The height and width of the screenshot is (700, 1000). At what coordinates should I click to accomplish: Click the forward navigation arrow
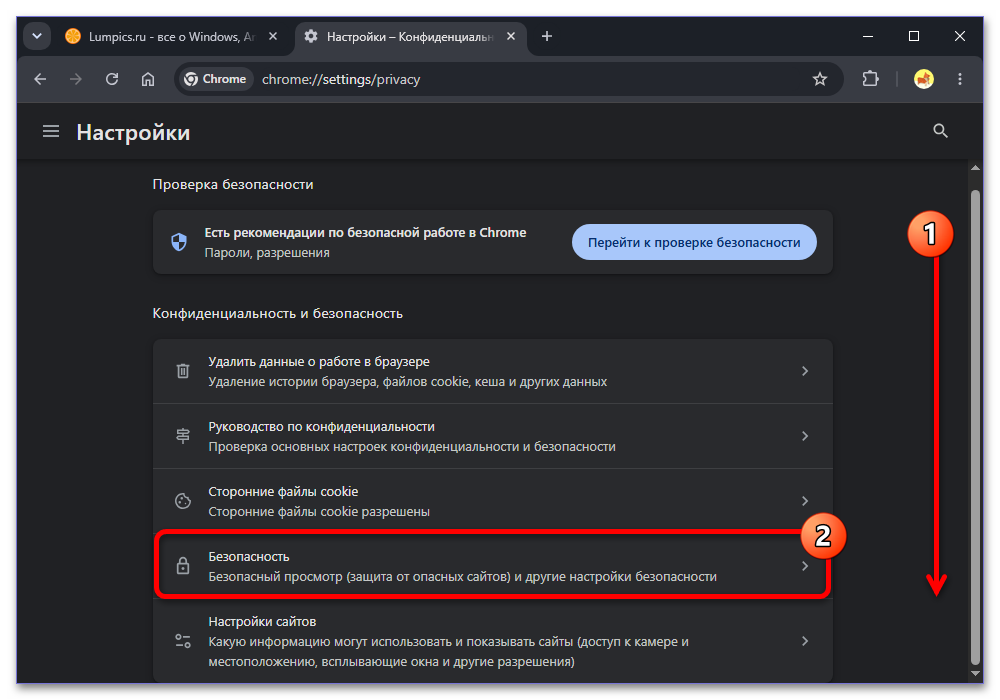pyautogui.click(x=76, y=79)
